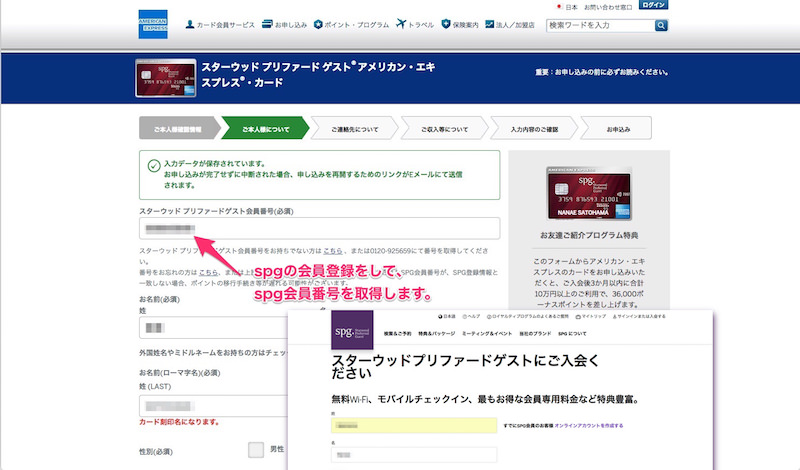Click the chart icon for 法人／加盟店

489,24
